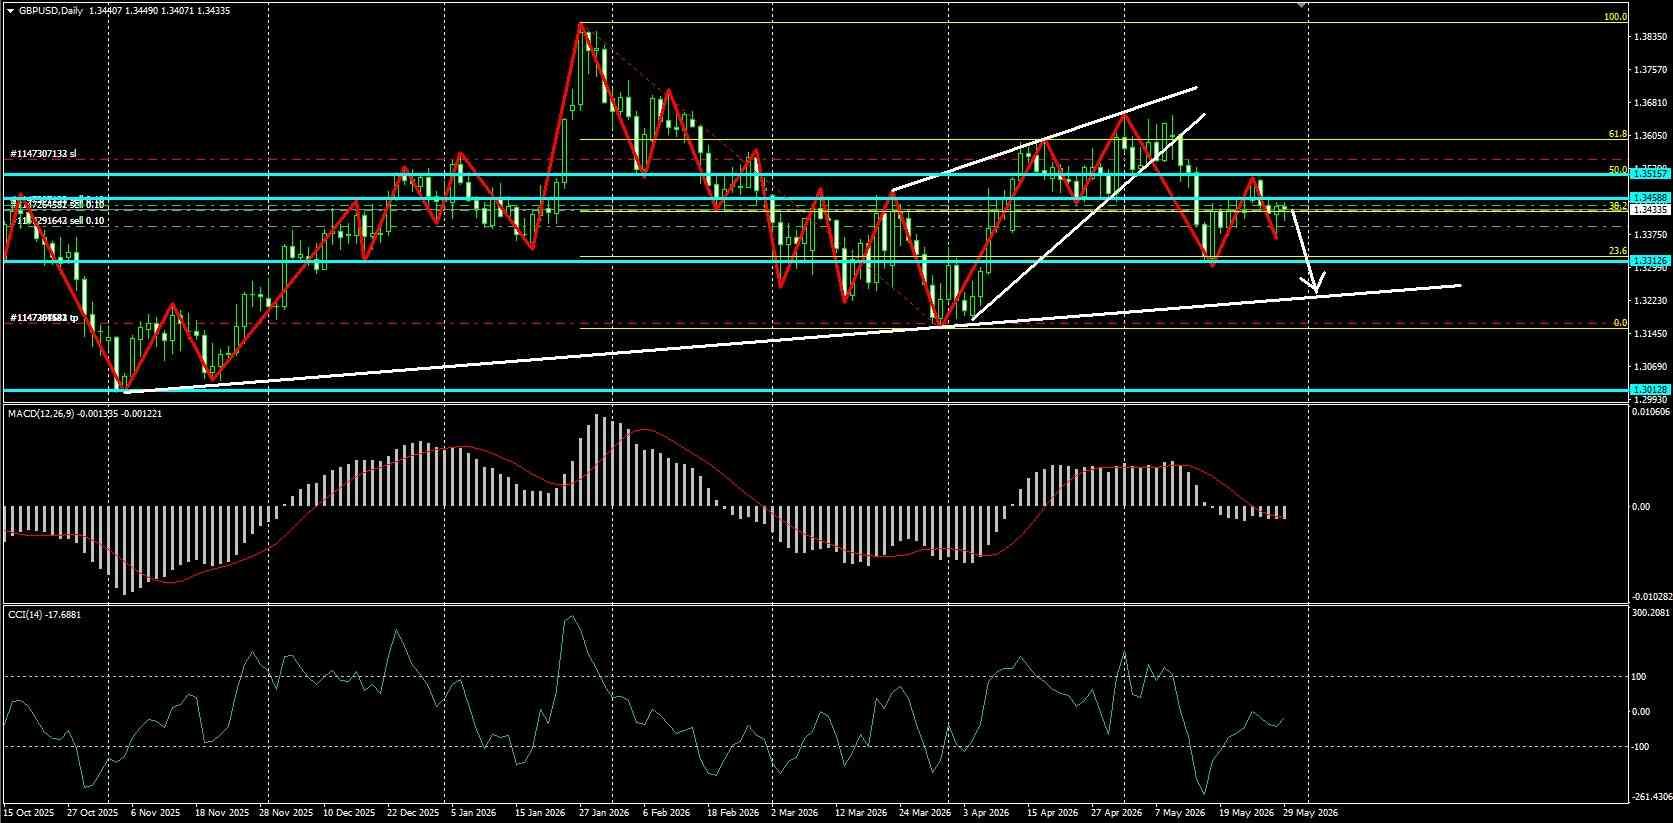The image size is (1673, 823).
Task: Click the 6 Nov 2025 date label
Action: pos(155,813)
